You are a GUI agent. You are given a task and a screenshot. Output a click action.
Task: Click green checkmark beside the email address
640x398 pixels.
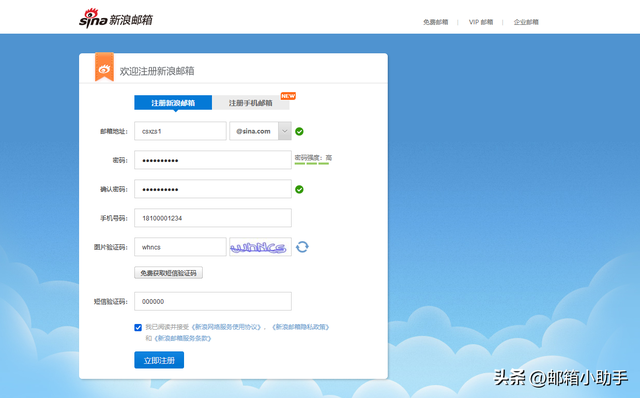coord(299,131)
